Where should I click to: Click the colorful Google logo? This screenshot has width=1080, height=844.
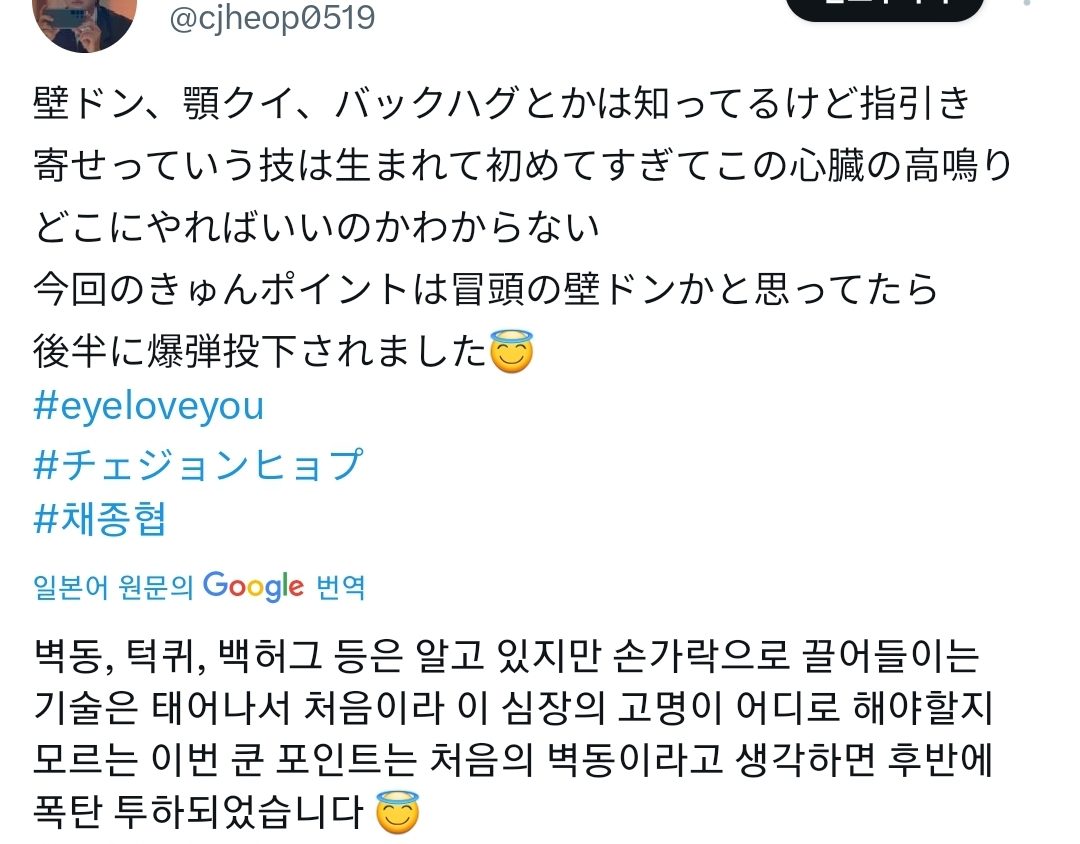(x=253, y=586)
